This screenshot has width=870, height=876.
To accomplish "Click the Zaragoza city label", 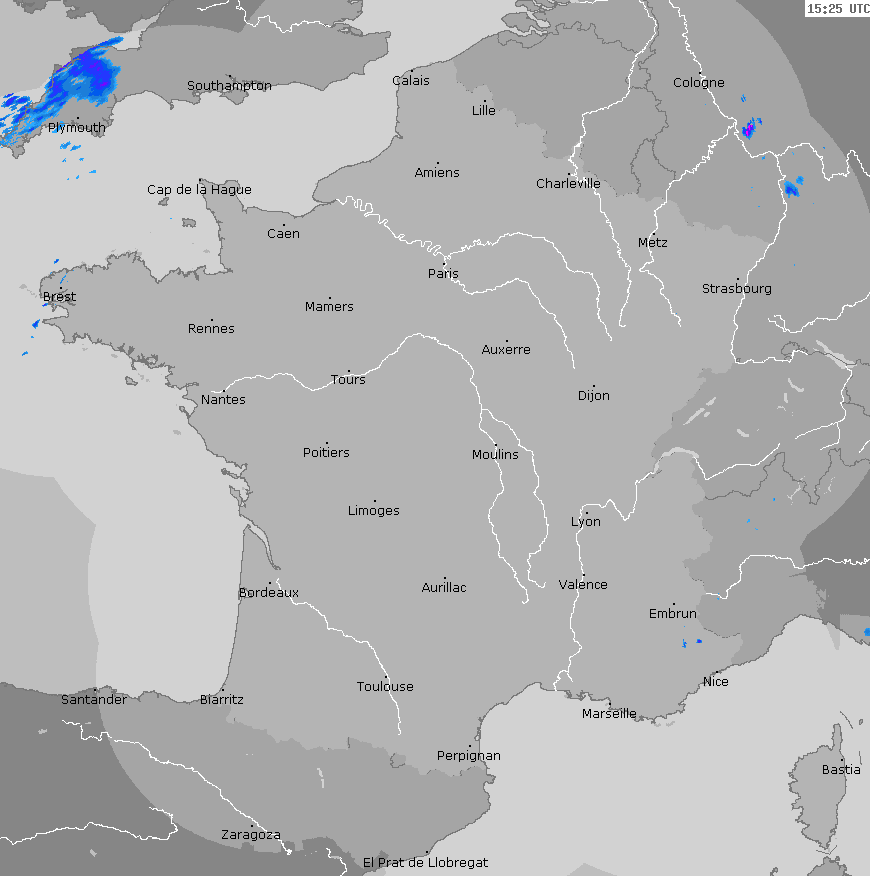I will 250,835.
